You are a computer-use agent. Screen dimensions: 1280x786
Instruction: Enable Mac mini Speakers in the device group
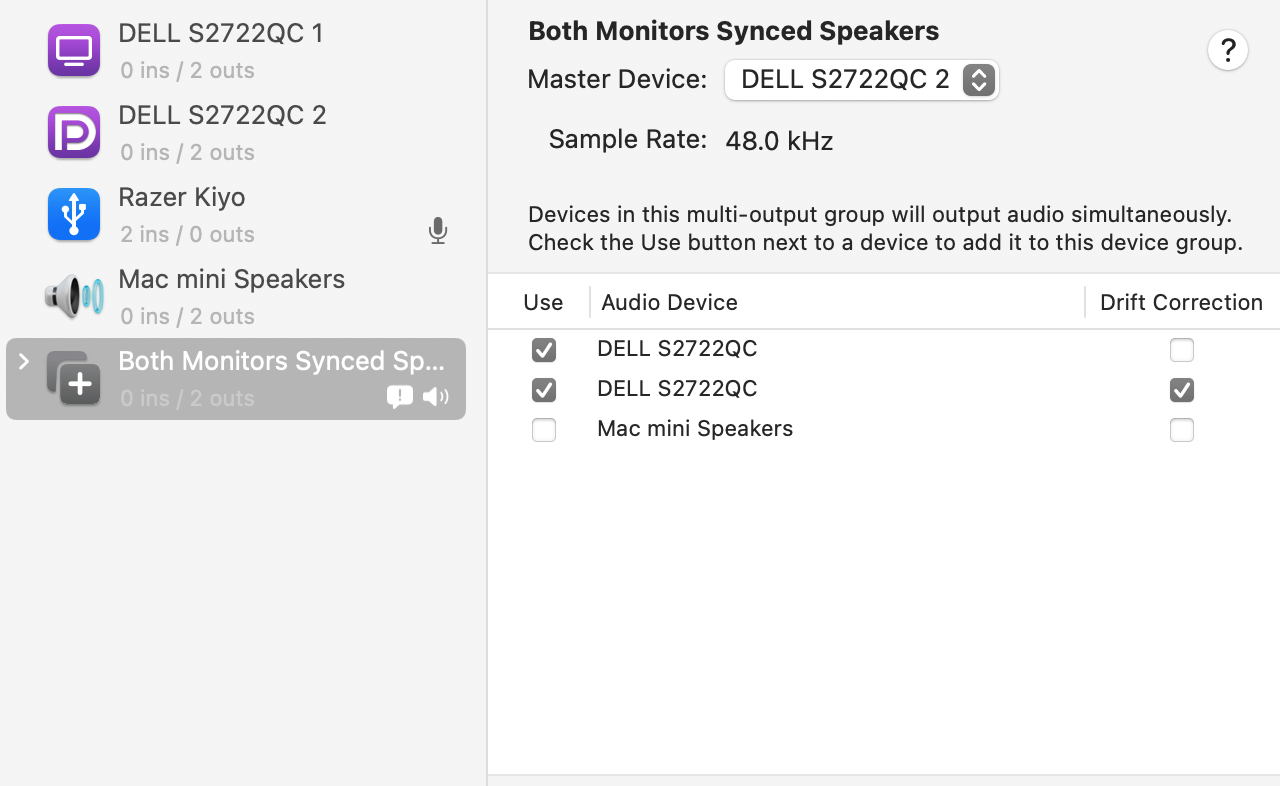(x=544, y=430)
